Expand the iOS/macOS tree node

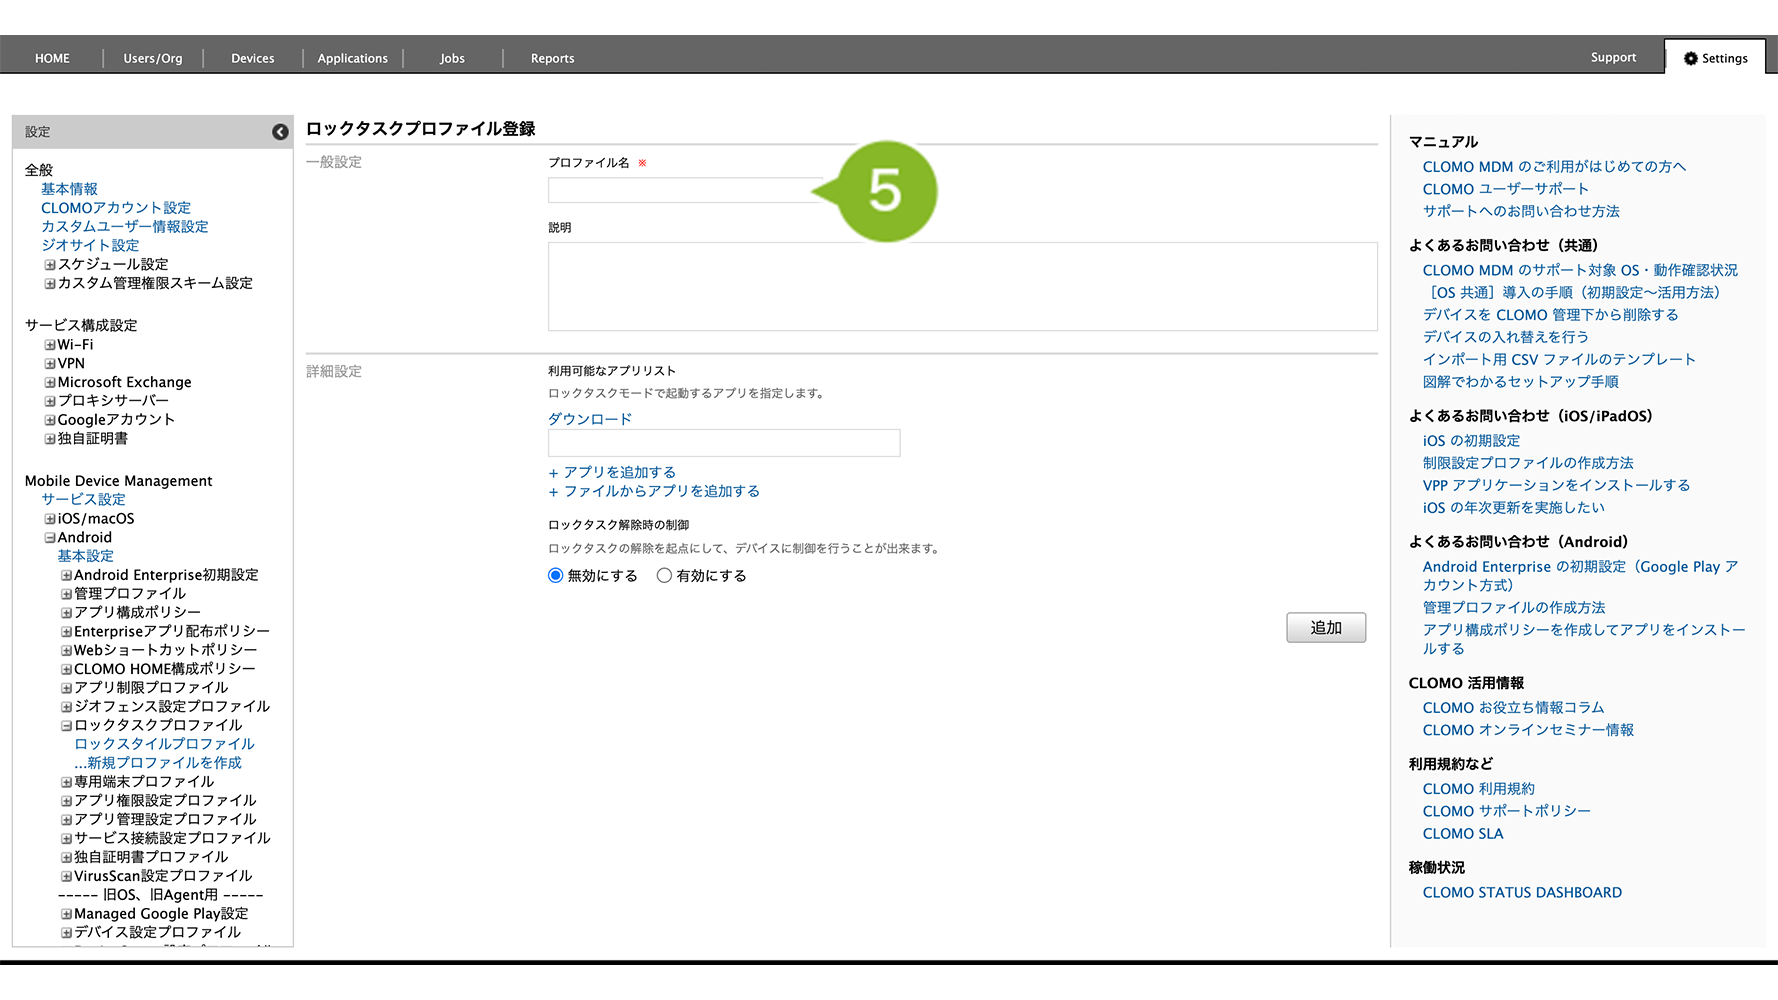tap(50, 519)
